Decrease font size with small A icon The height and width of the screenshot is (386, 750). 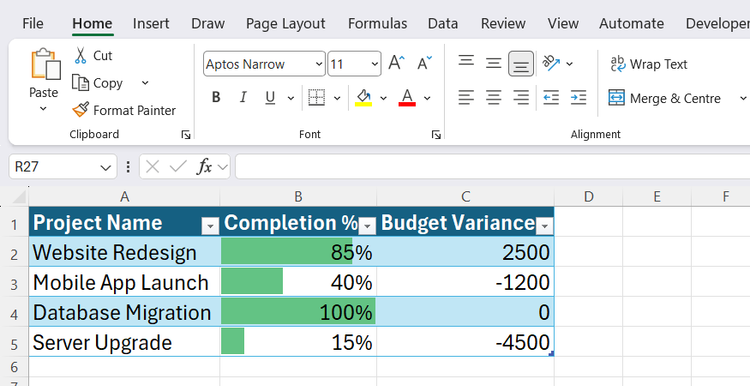point(424,63)
